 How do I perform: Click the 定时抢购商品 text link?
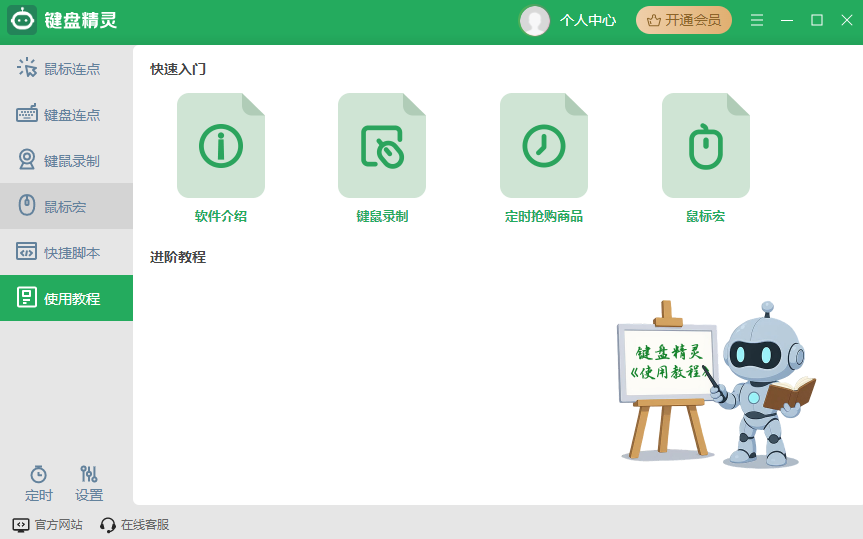(x=544, y=216)
